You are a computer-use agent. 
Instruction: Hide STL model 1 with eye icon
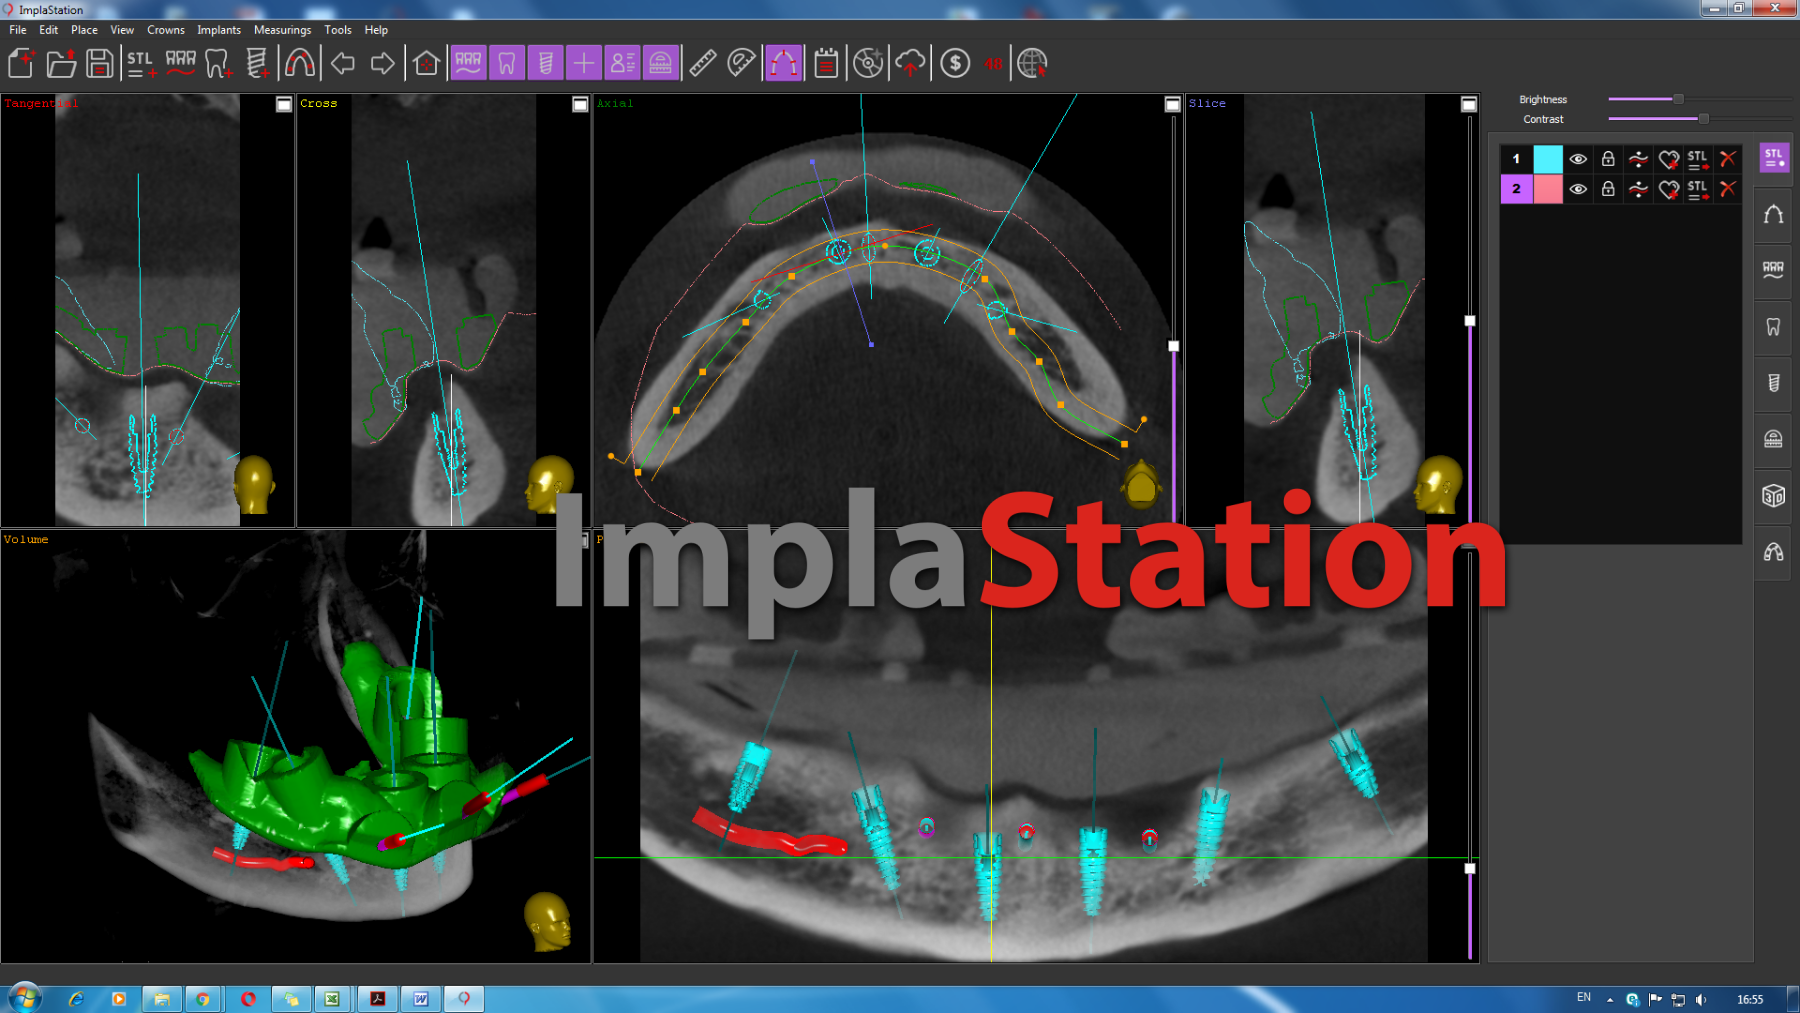1578,159
